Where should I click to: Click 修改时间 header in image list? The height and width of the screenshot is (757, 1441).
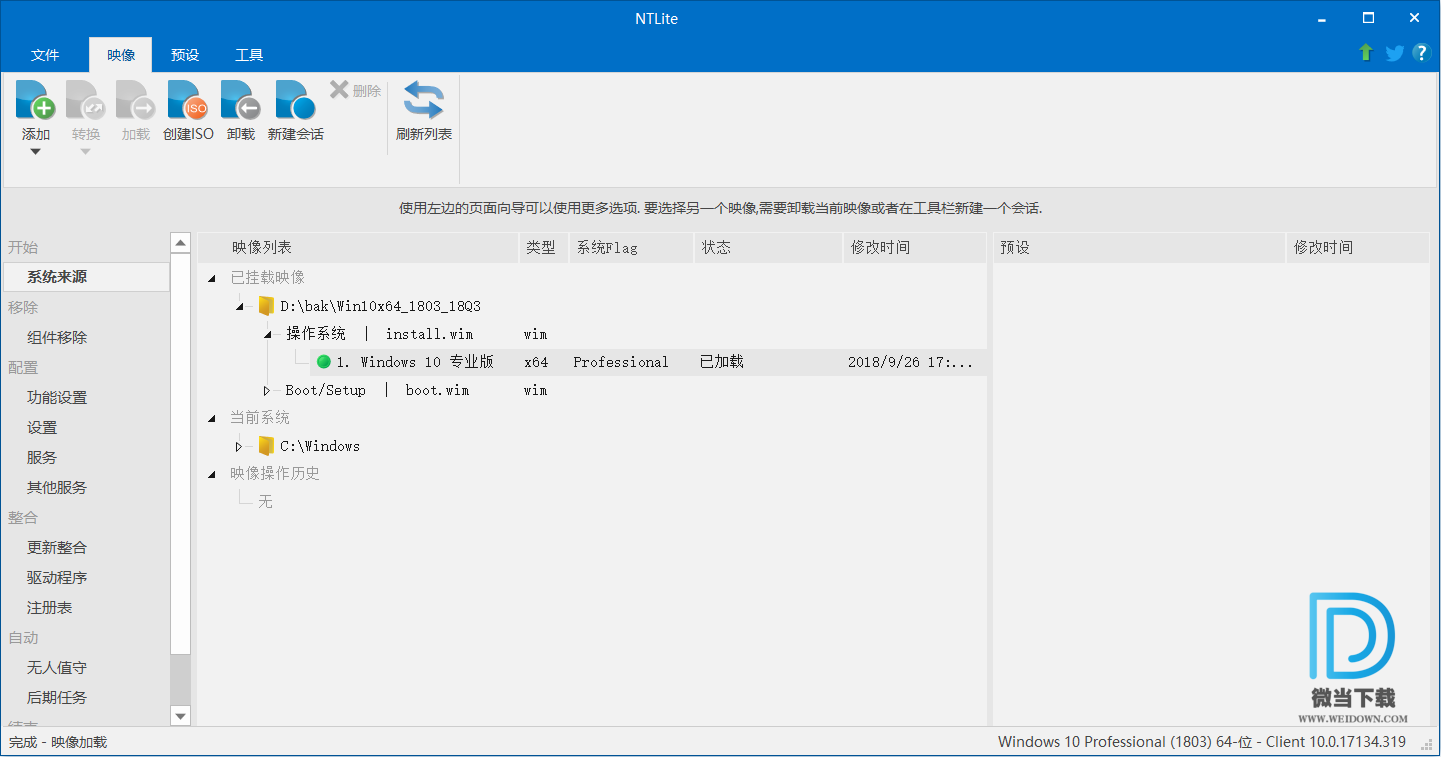click(x=914, y=247)
